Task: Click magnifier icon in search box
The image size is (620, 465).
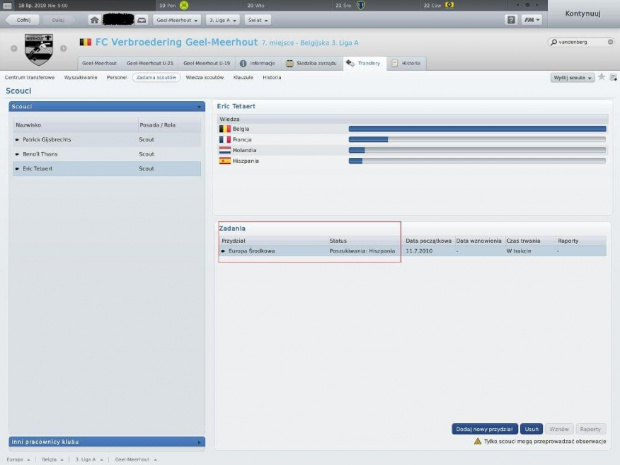Action: pos(554,42)
